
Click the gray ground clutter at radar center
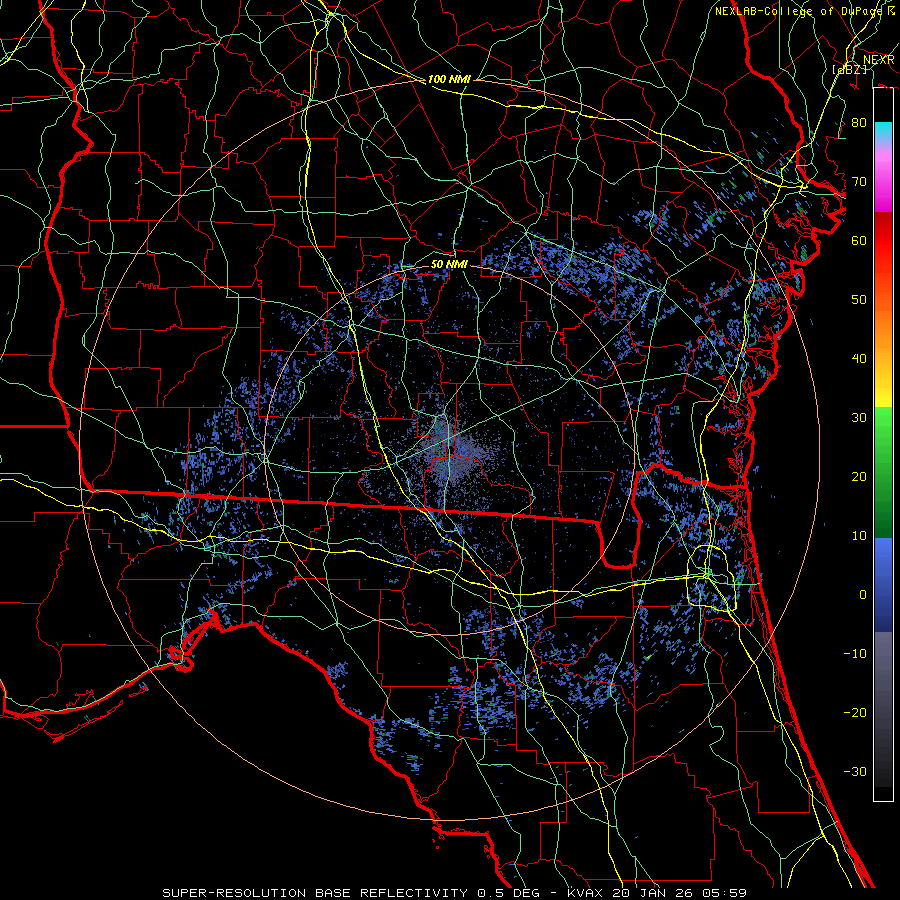point(452,453)
